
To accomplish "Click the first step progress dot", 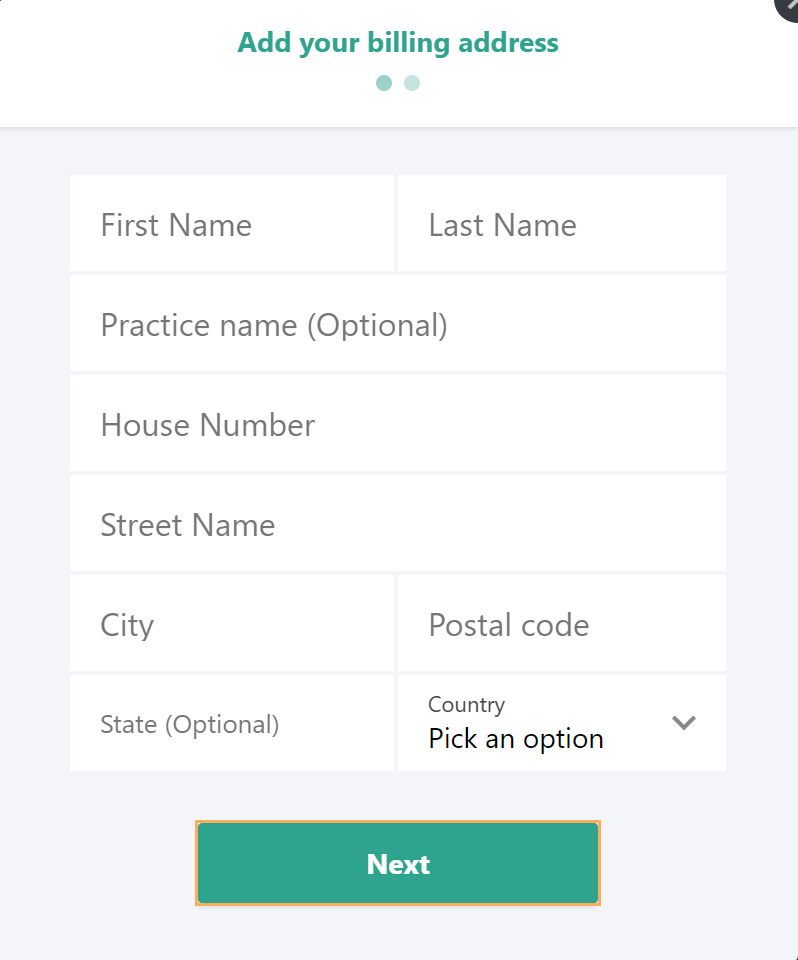I will (384, 83).
